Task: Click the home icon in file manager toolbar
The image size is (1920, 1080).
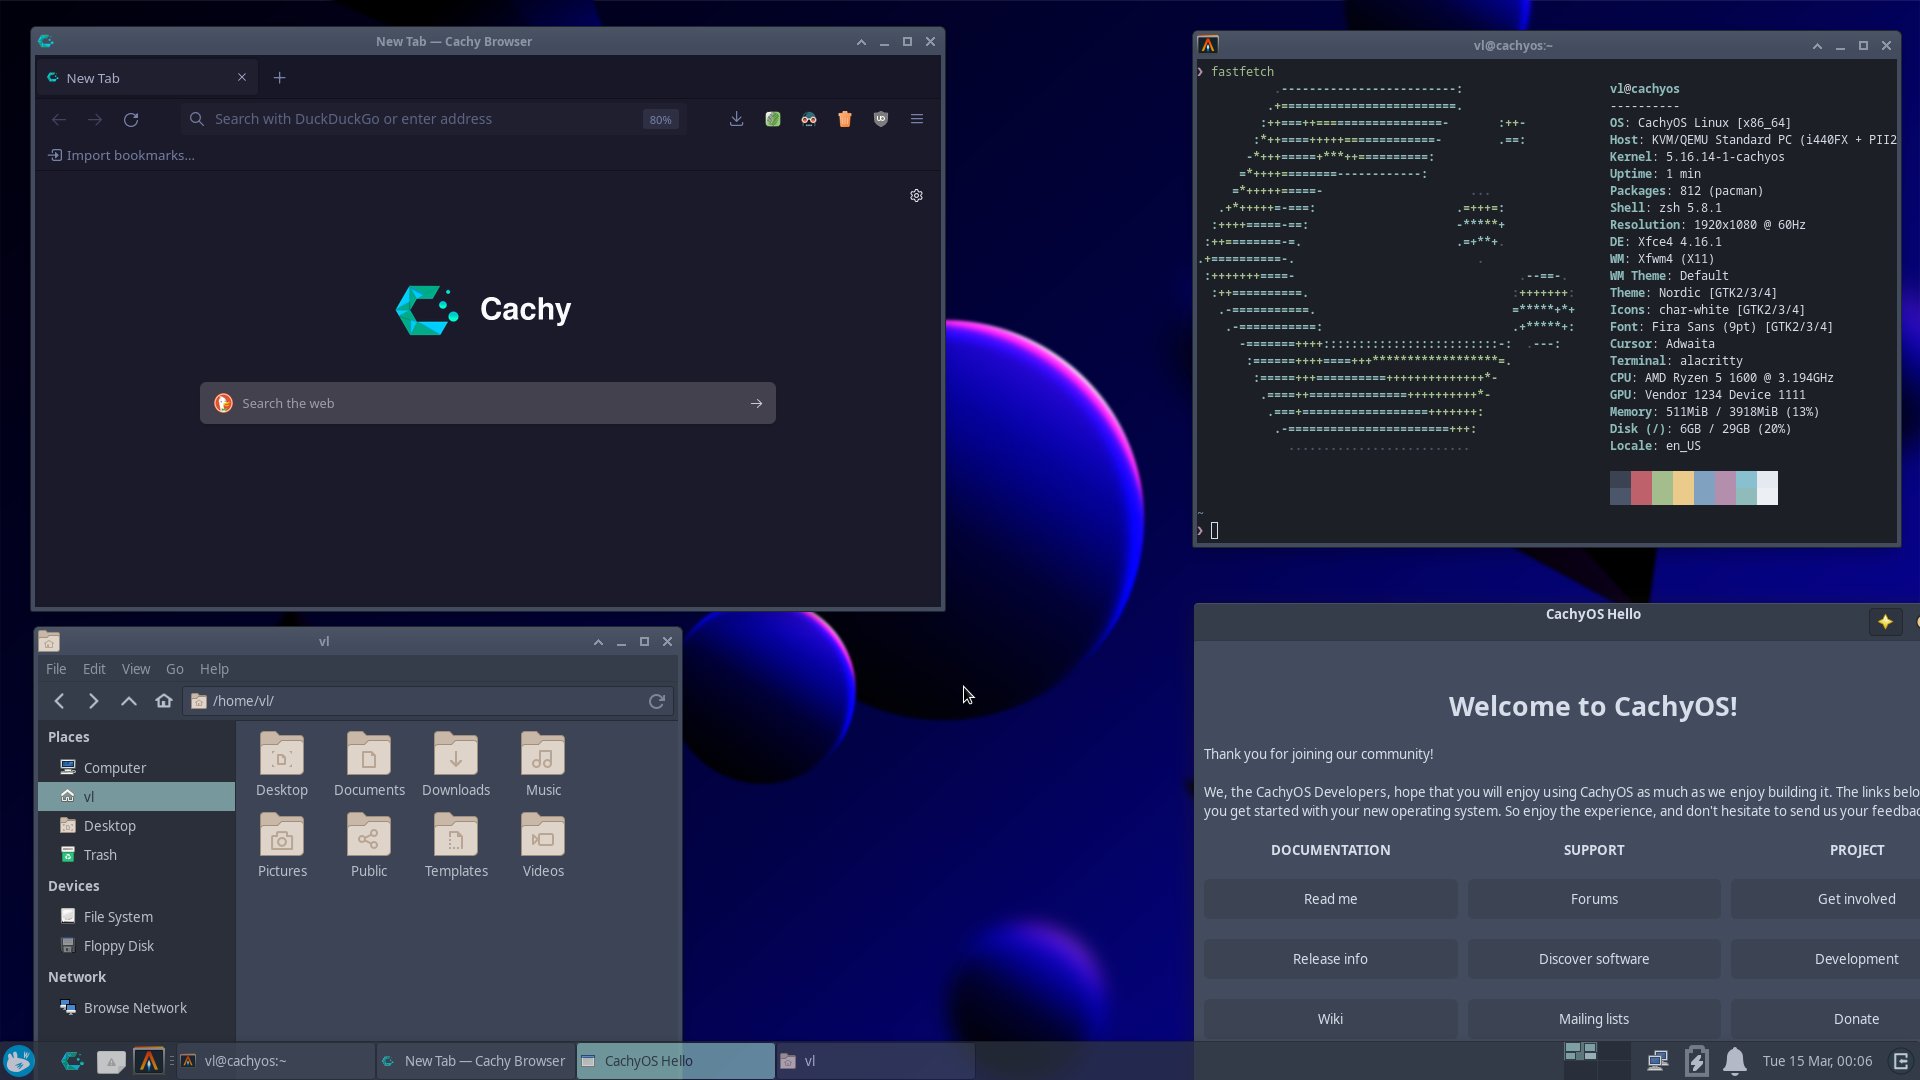Action: pyautogui.click(x=164, y=701)
